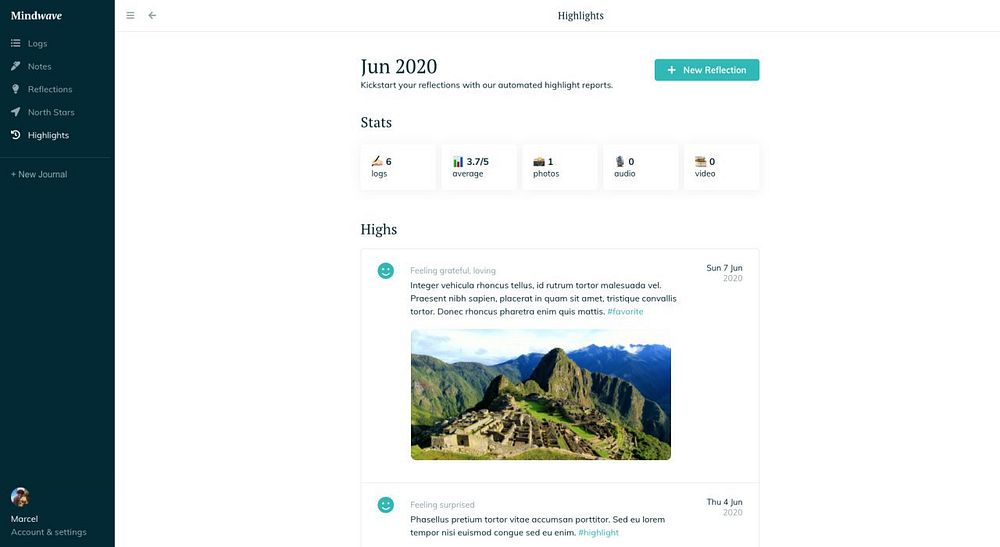
Task: Click the Logs list icon in sidebar
Action: (x=16, y=43)
